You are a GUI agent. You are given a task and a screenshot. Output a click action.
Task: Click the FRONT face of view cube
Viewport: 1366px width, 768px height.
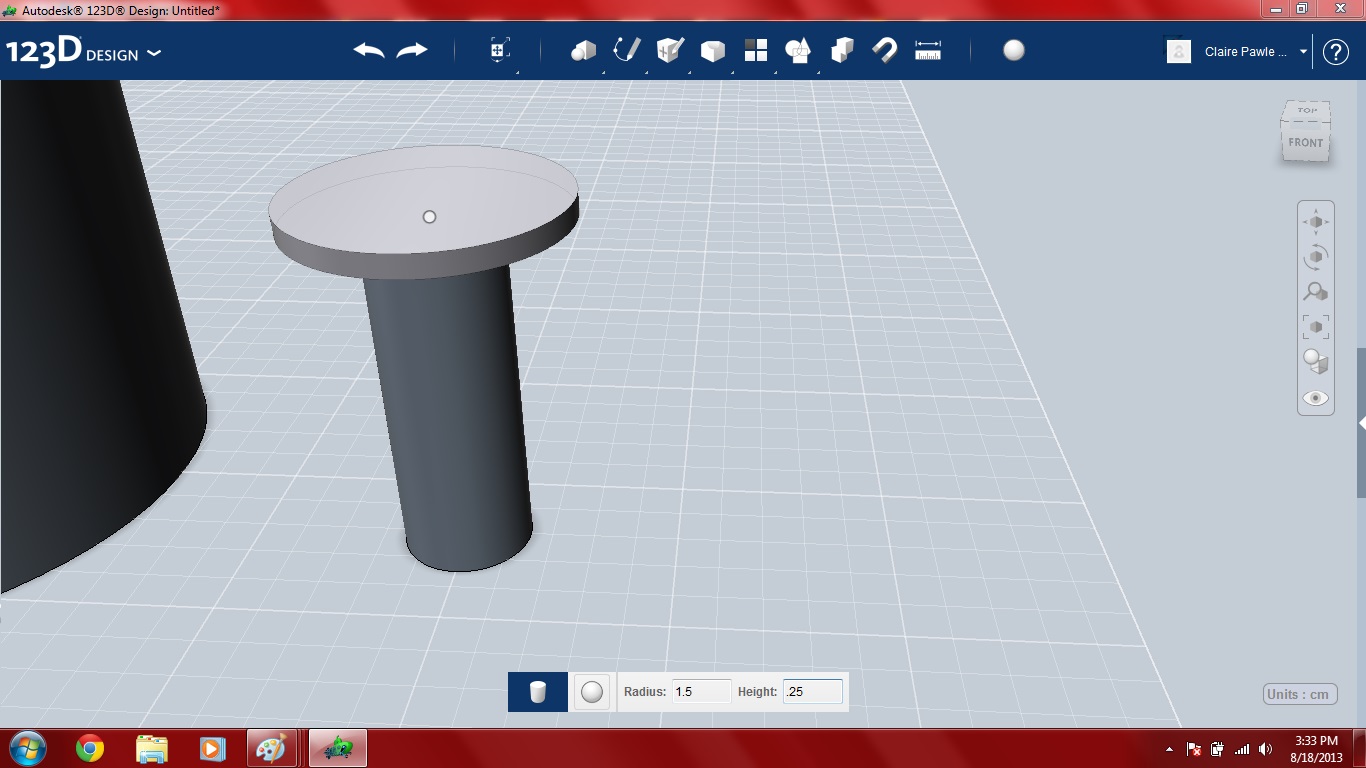coord(1305,143)
